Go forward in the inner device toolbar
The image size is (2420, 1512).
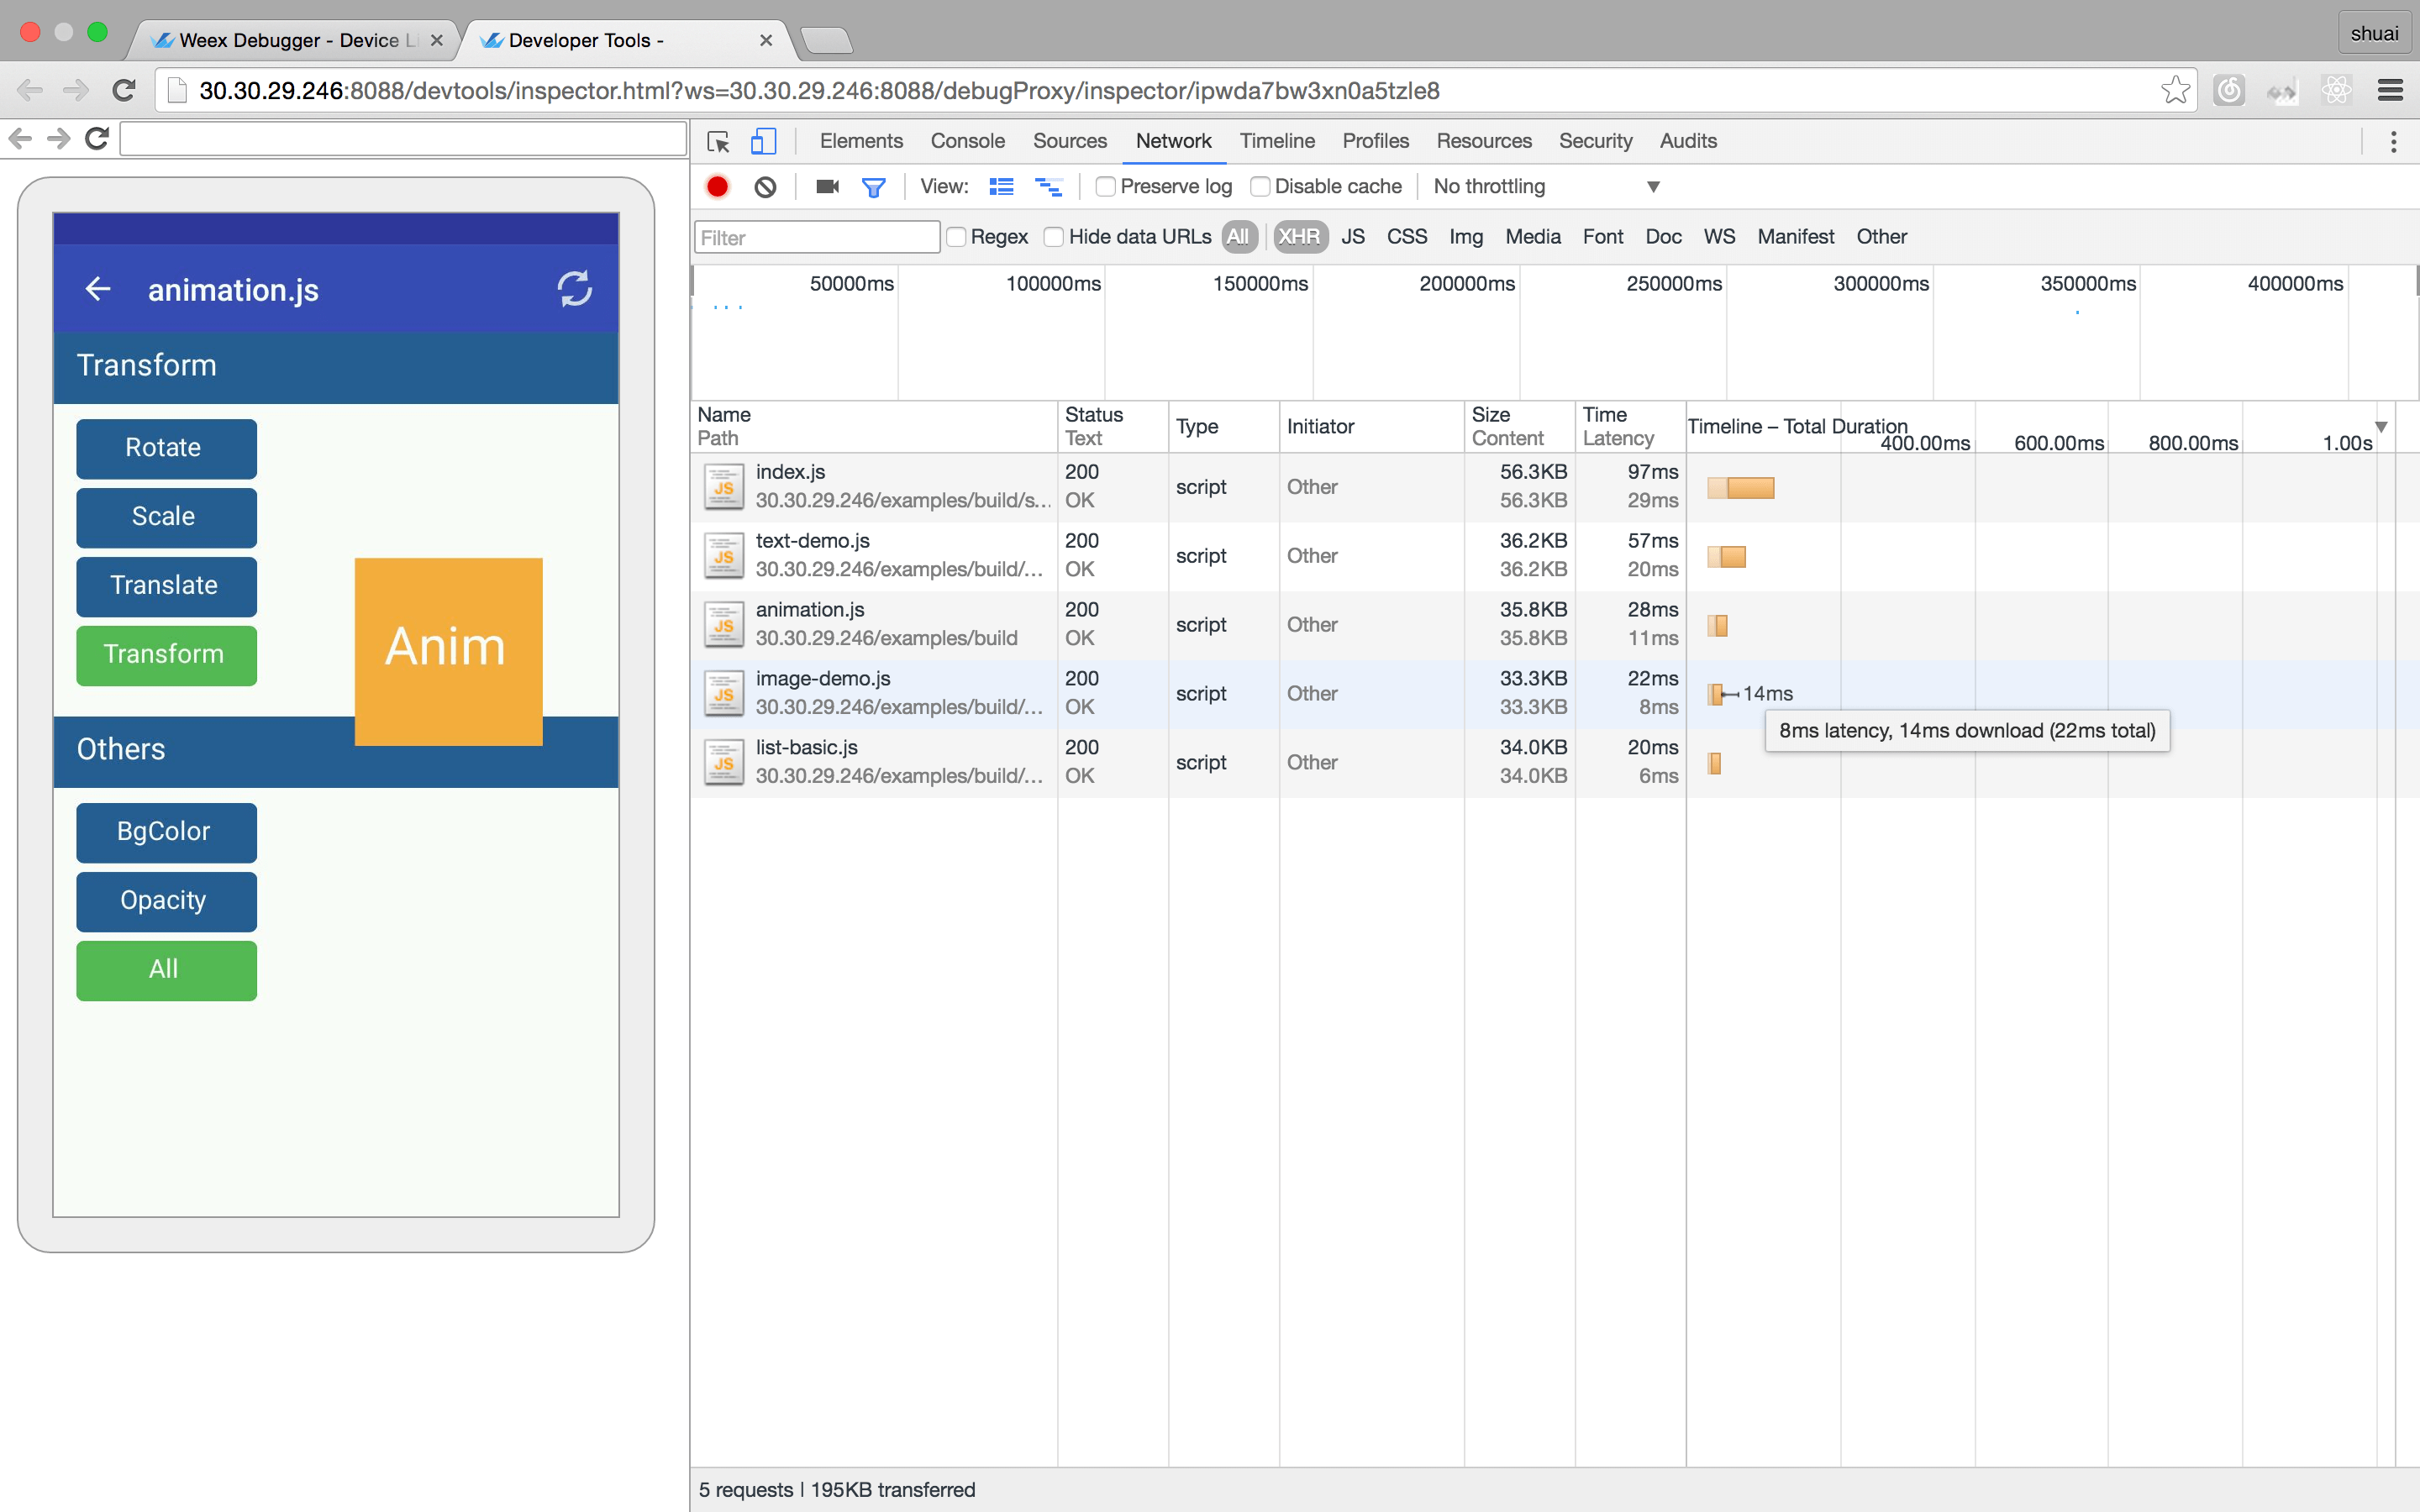click(59, 138)
